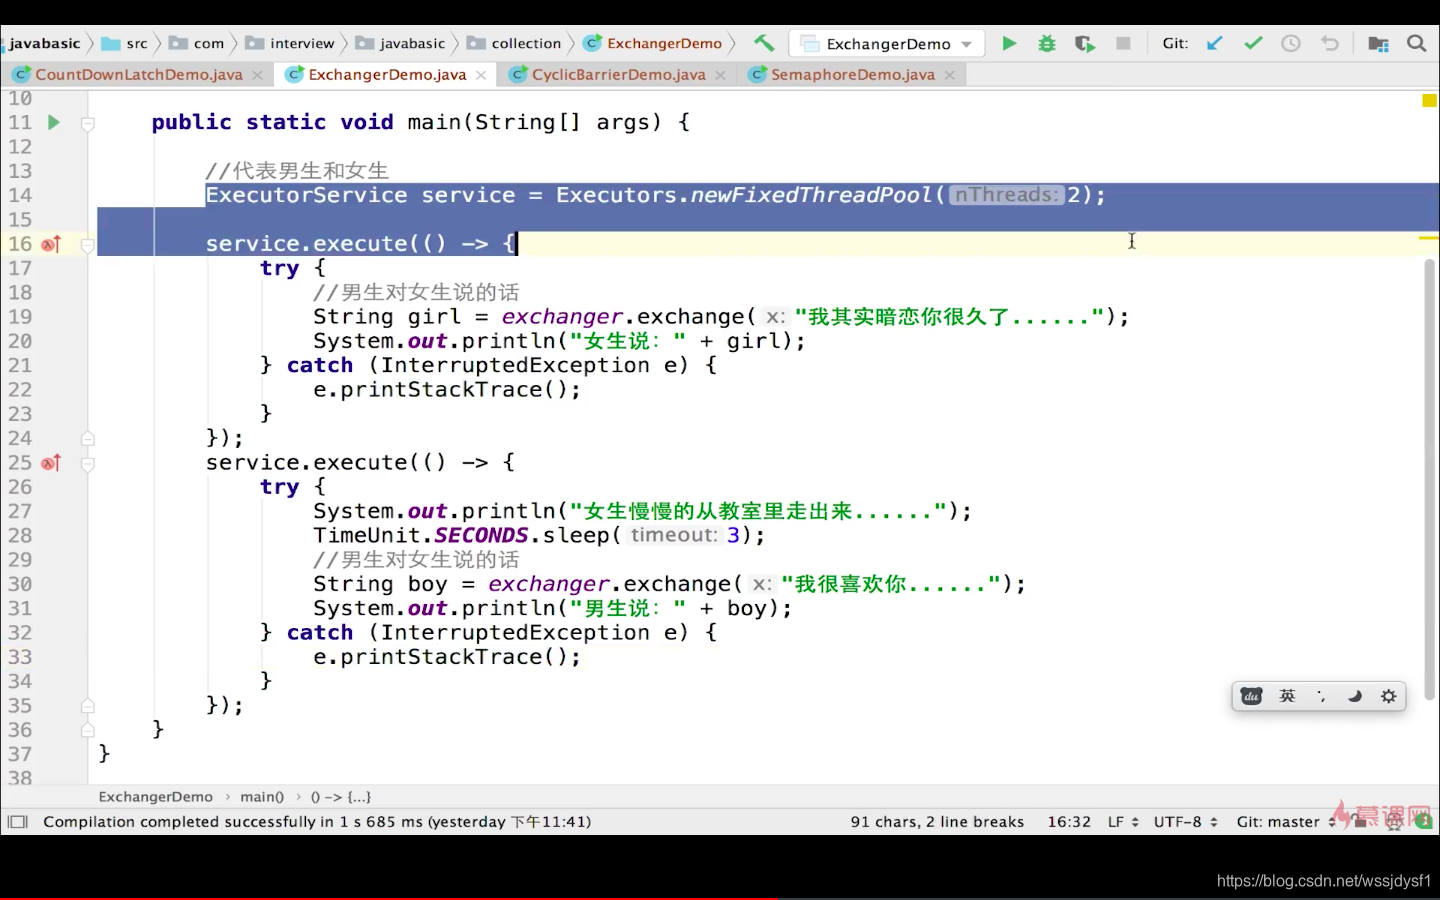This screenshot has width=1440, height=900.
Task: Click inspection warning indicator at editor top-right
Action: [x=1429, y=100]
